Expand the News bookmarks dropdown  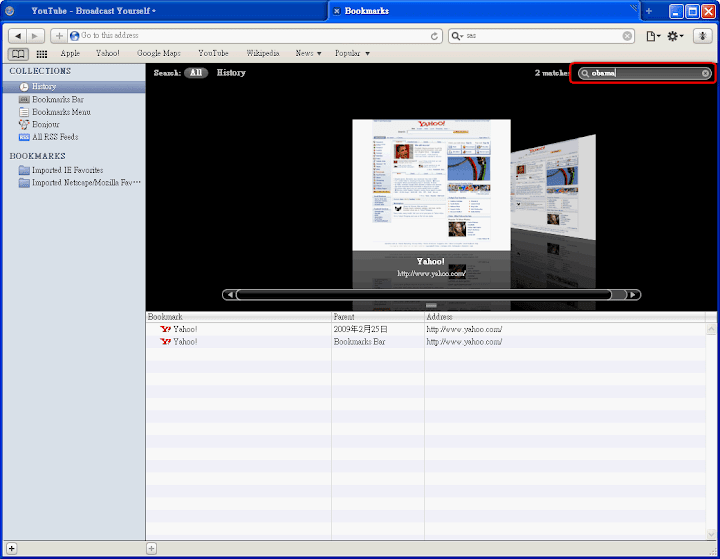pyautogui.click(x=308, y=53)
